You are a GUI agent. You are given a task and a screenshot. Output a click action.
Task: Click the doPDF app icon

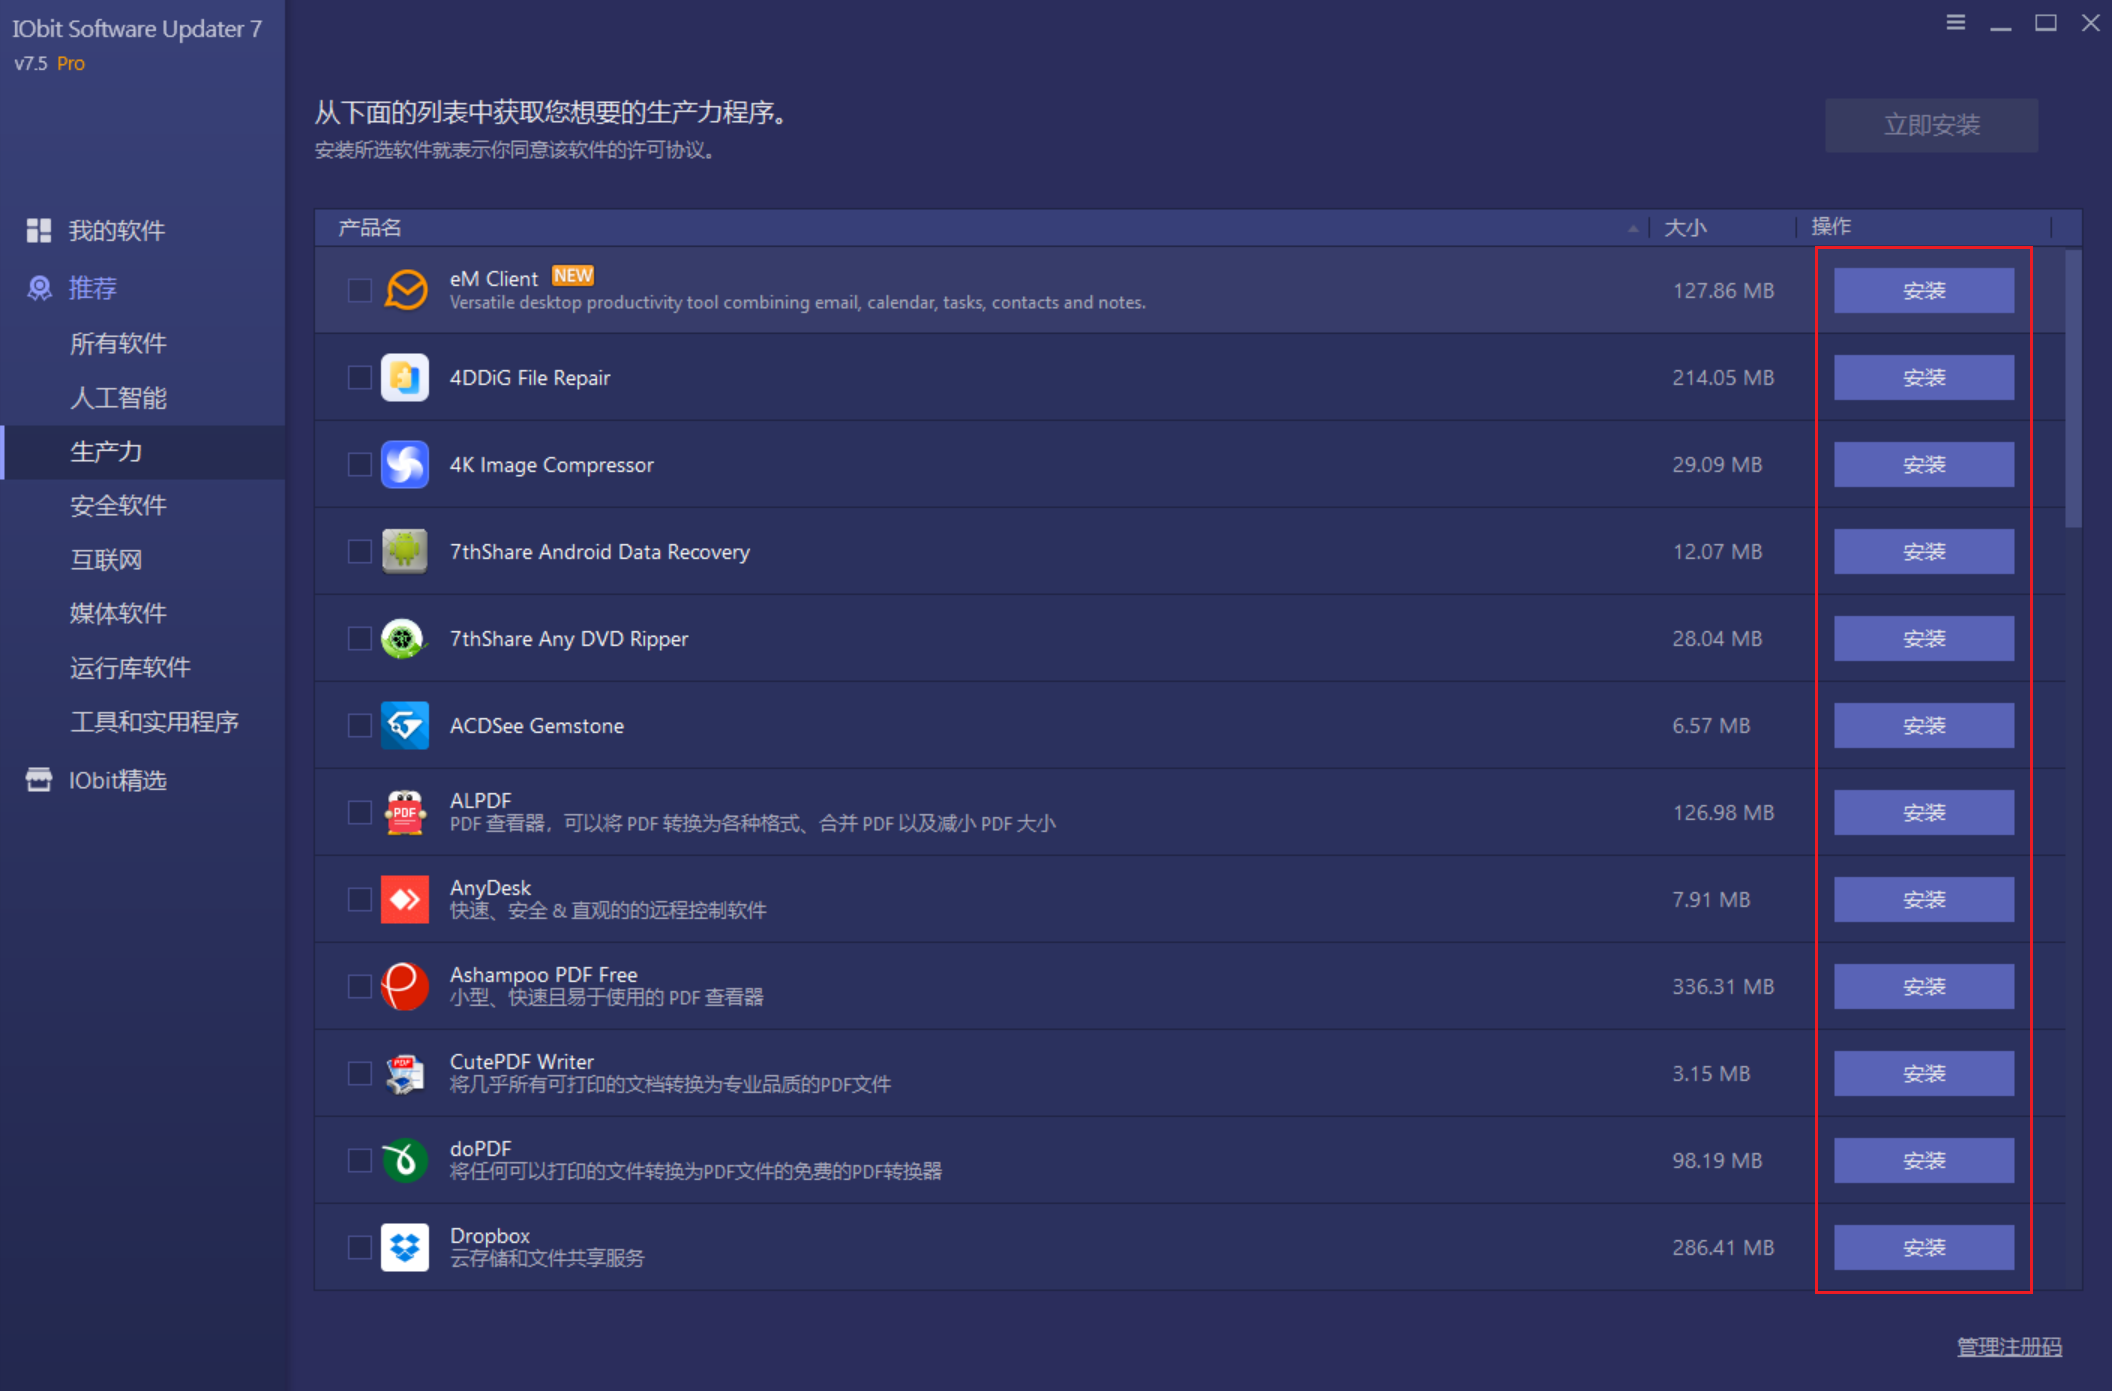(405, 1160)
